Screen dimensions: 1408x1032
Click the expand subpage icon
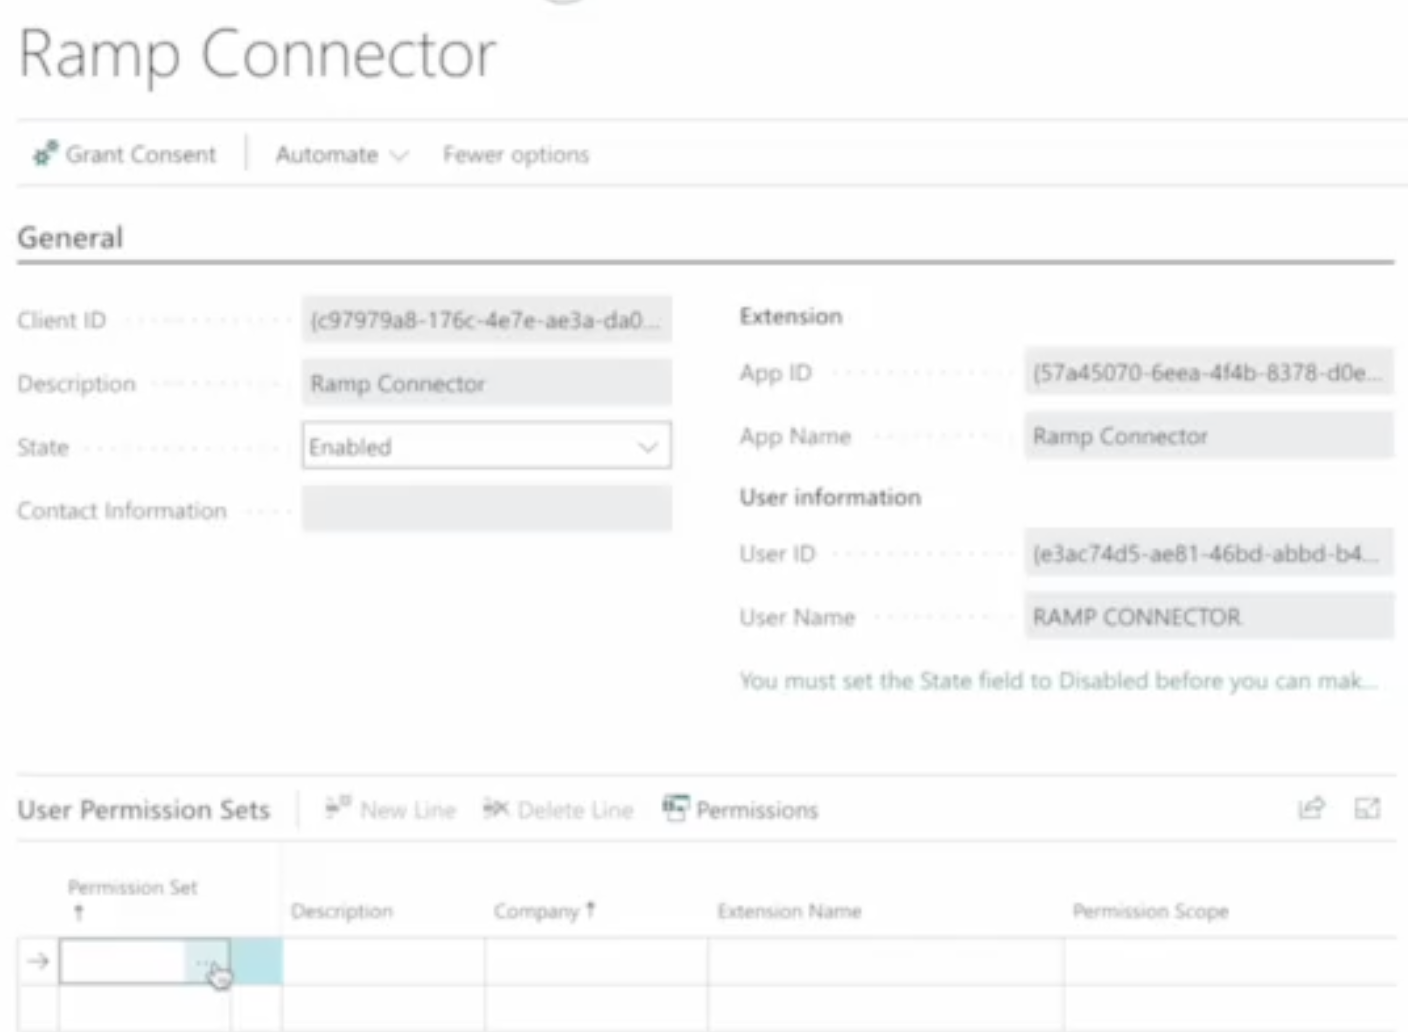pos(1367,808)
